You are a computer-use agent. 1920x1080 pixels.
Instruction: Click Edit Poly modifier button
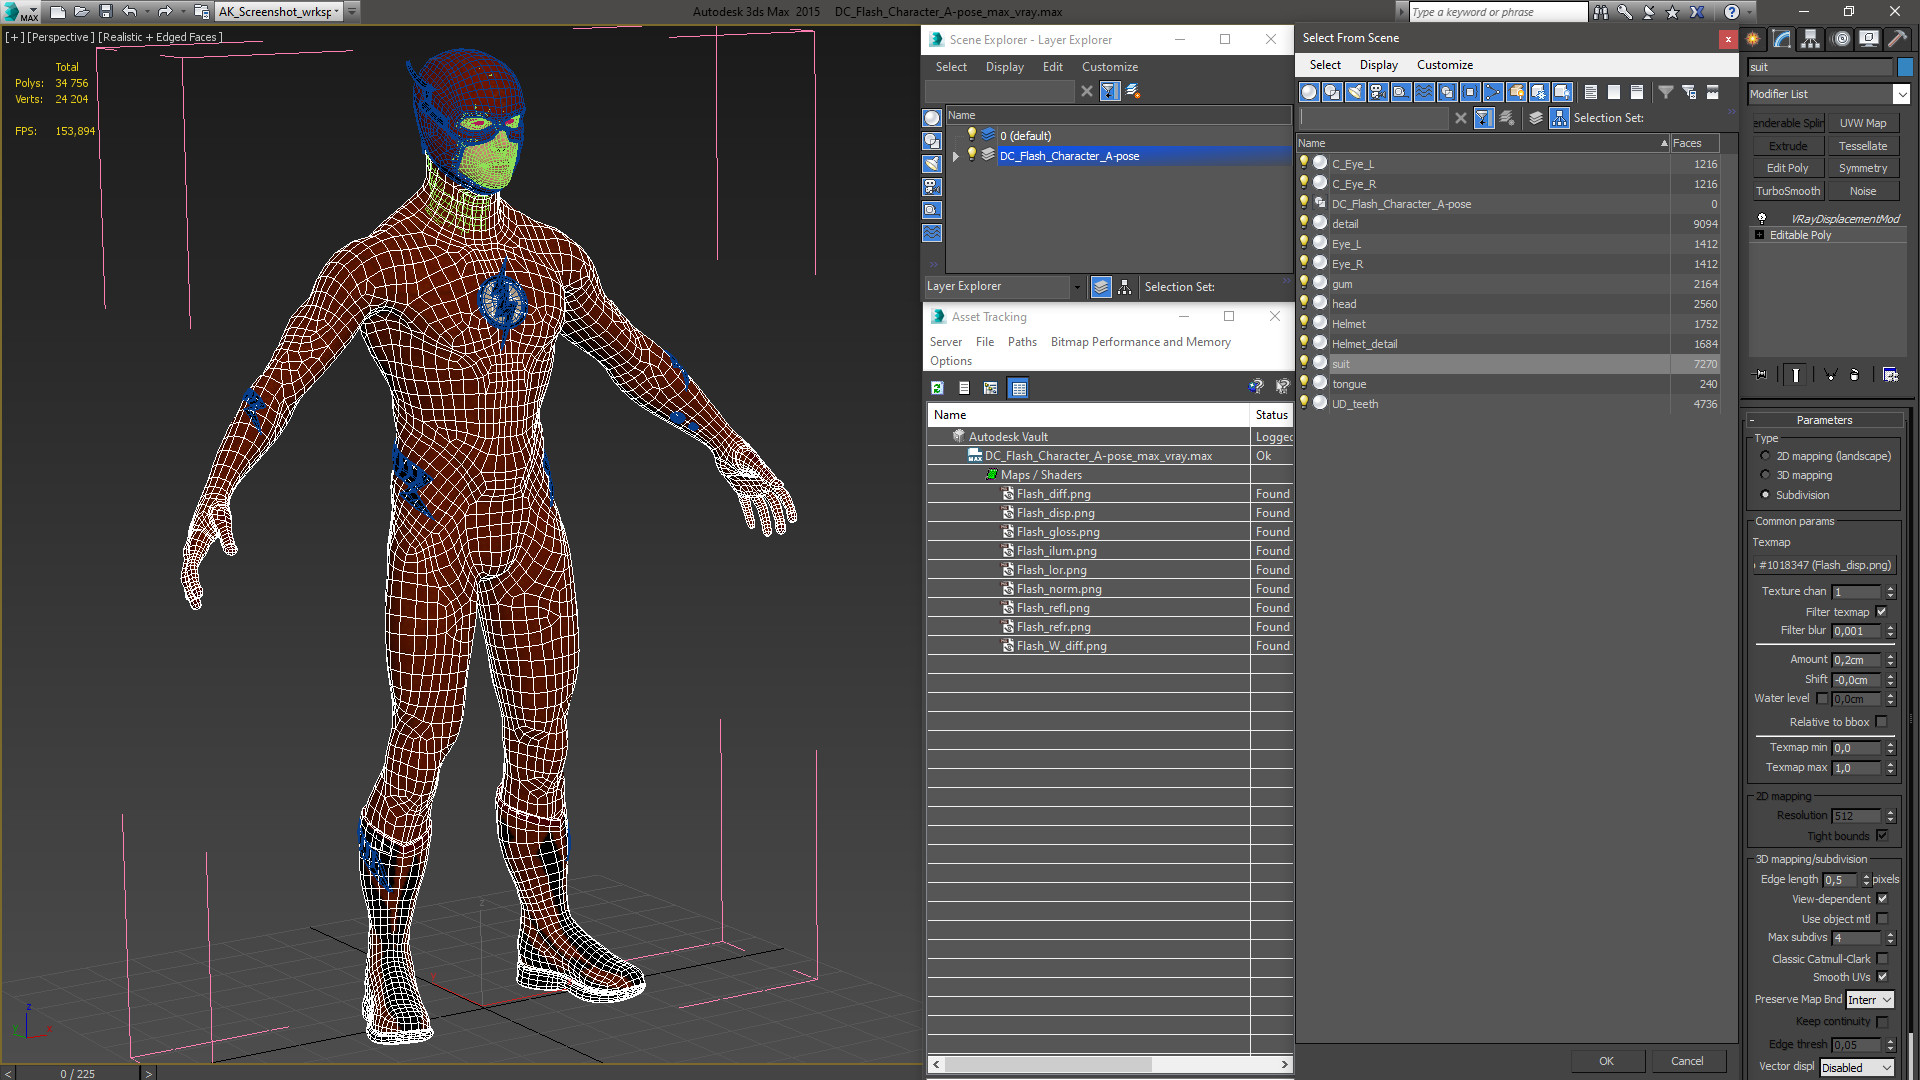[x=1788, y=168]
